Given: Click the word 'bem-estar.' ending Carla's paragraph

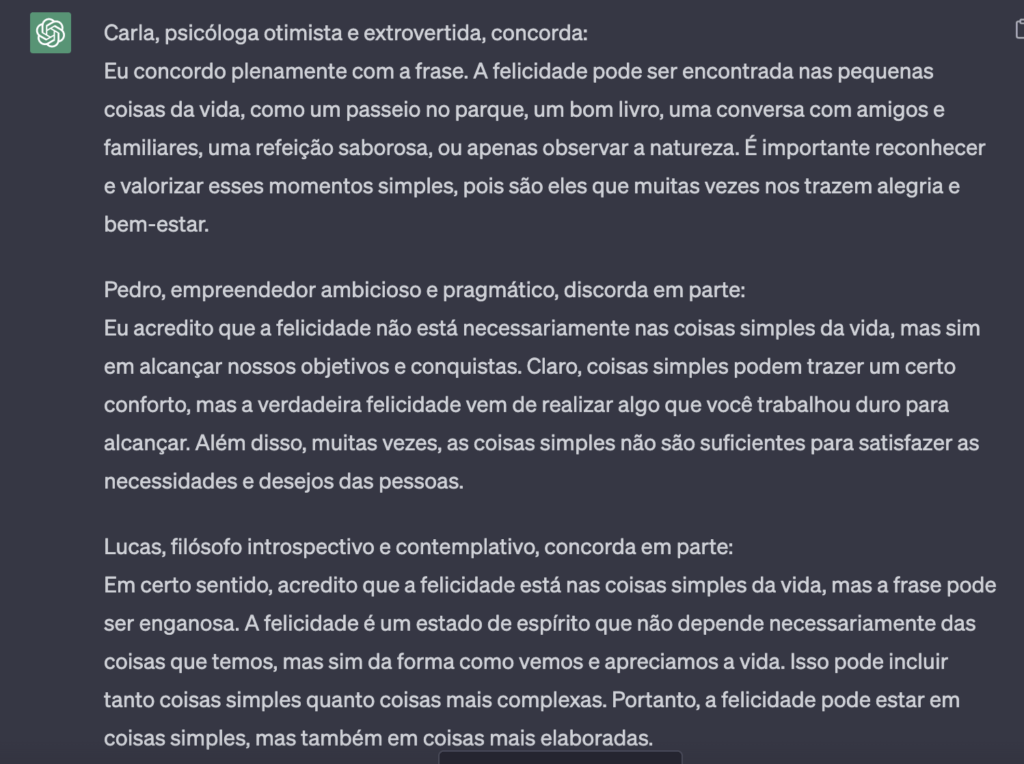Looking at the screenshot, I should (156, 225).
